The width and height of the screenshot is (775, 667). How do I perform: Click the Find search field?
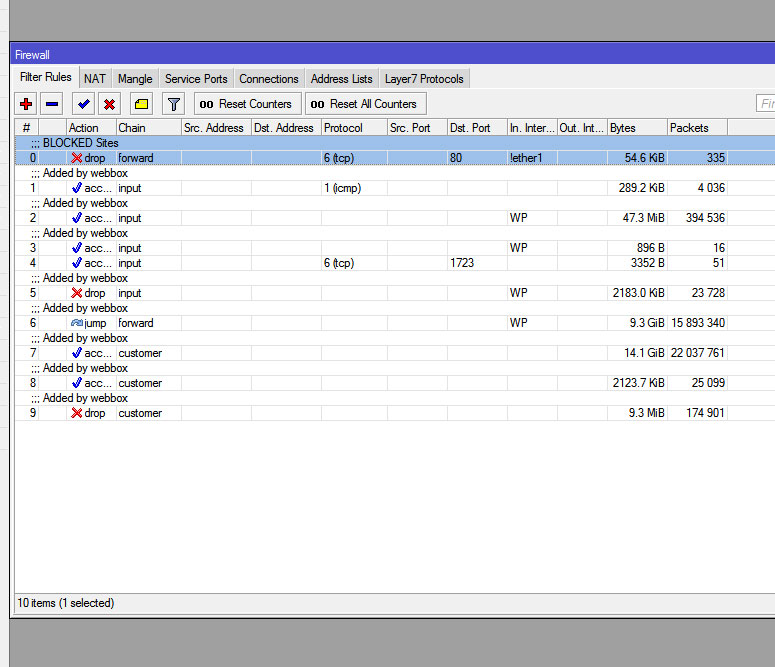pos(765,104)
